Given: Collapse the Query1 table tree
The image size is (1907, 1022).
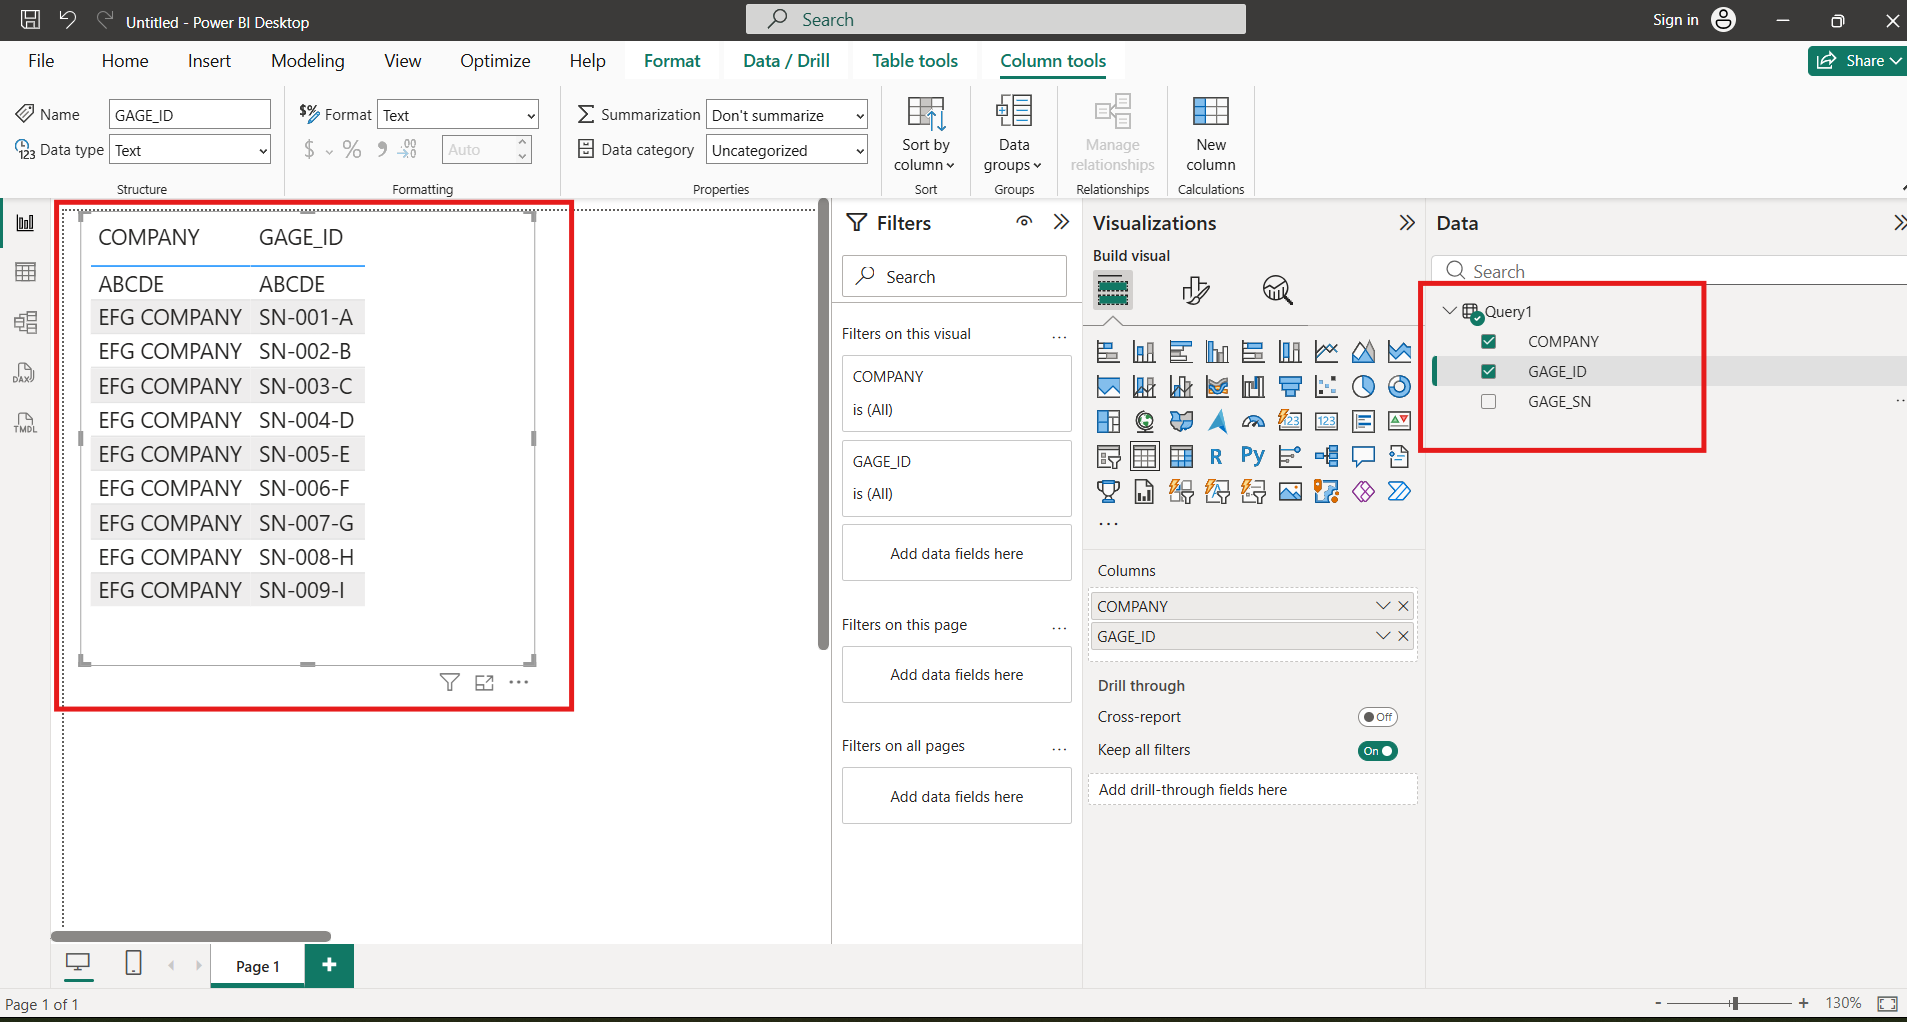Looking at the screenshot, I should pos(1449,311).
